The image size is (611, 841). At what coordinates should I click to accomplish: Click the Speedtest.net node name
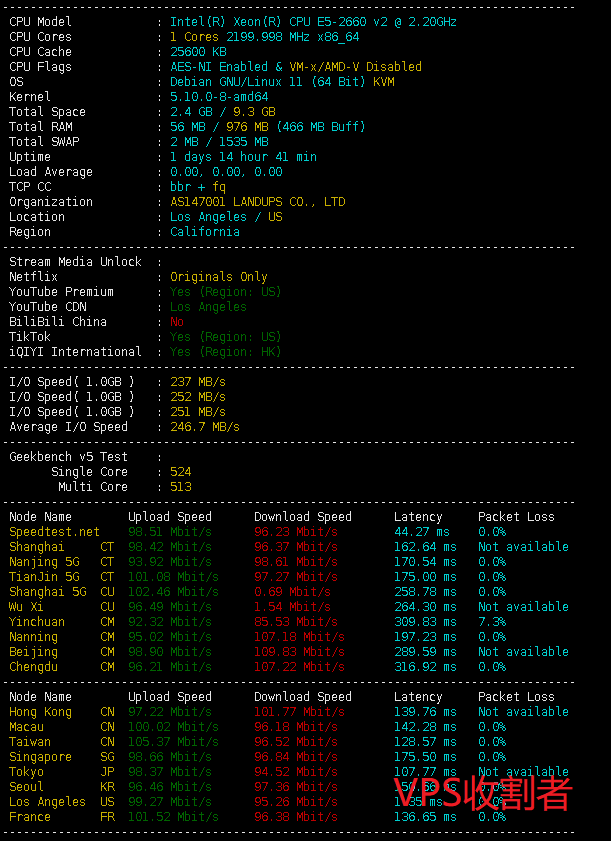[55, 532]
